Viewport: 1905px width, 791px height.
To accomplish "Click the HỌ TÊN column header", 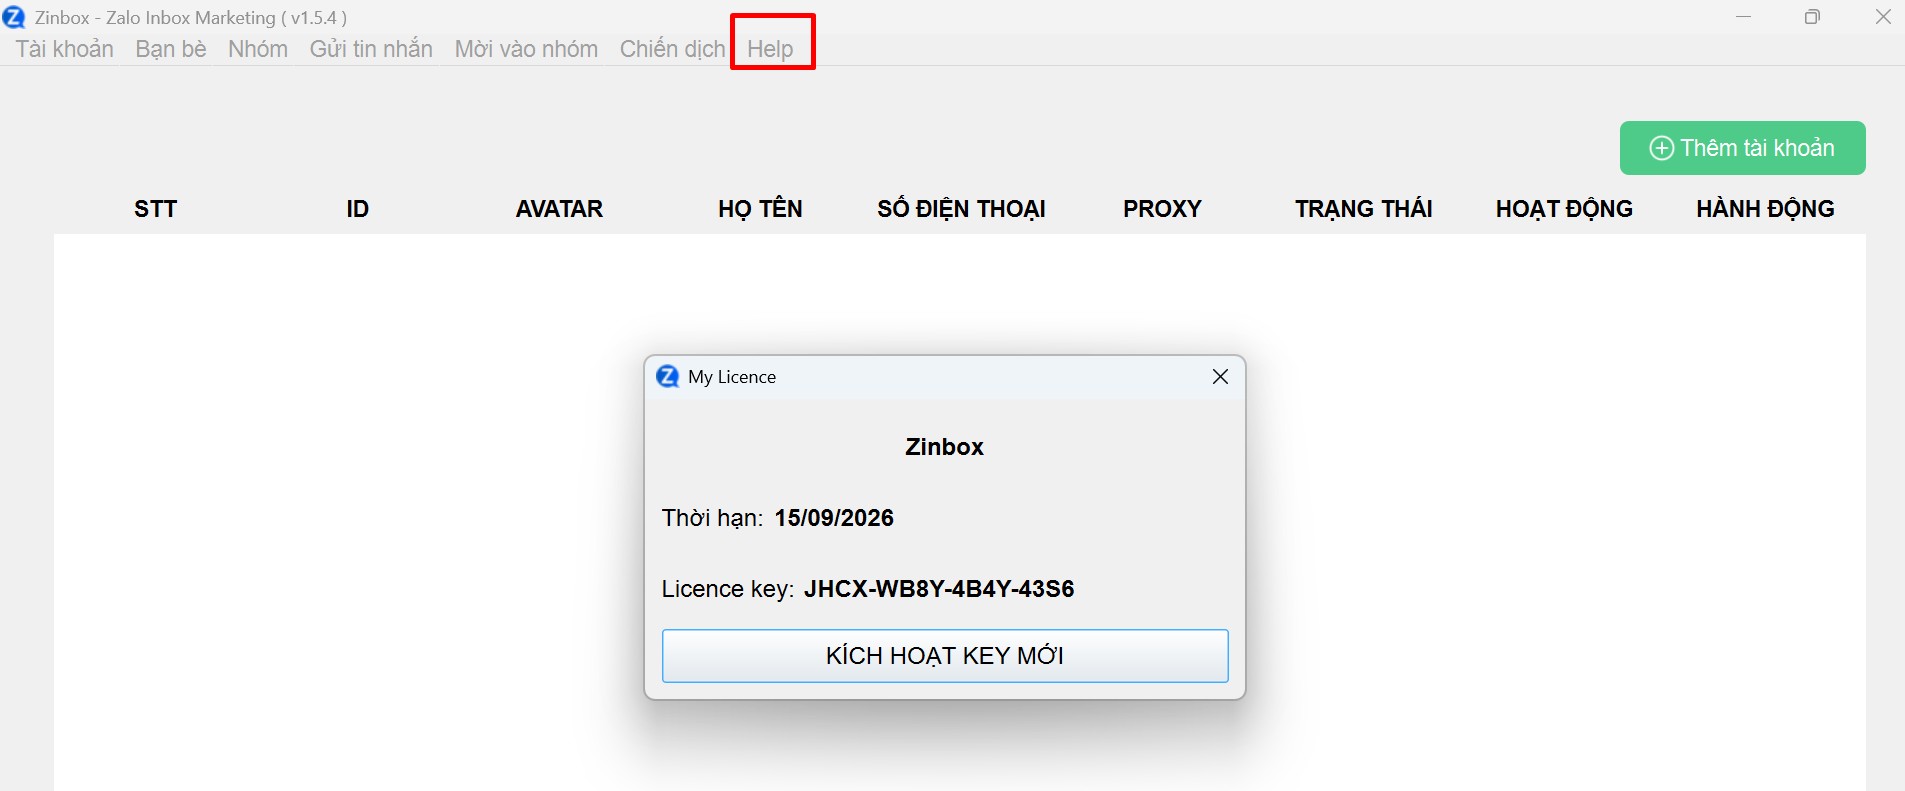I will click(760, 209).
